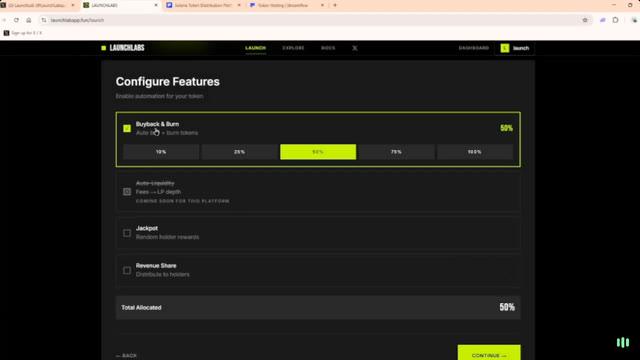Open the browser profile icon at far right

coord(634,20)
